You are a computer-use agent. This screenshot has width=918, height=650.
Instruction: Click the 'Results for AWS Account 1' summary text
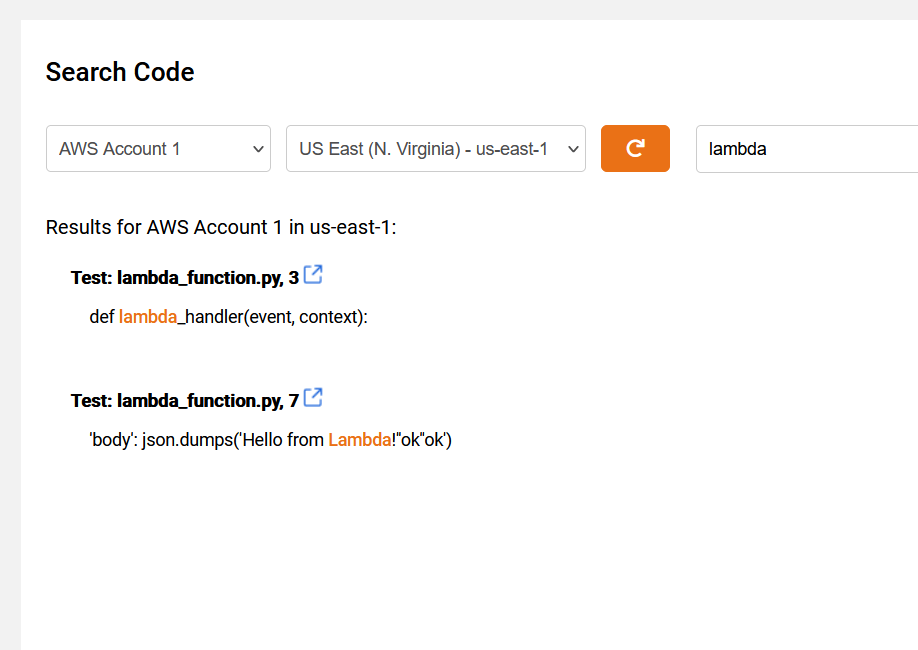[x=221, y=227]
